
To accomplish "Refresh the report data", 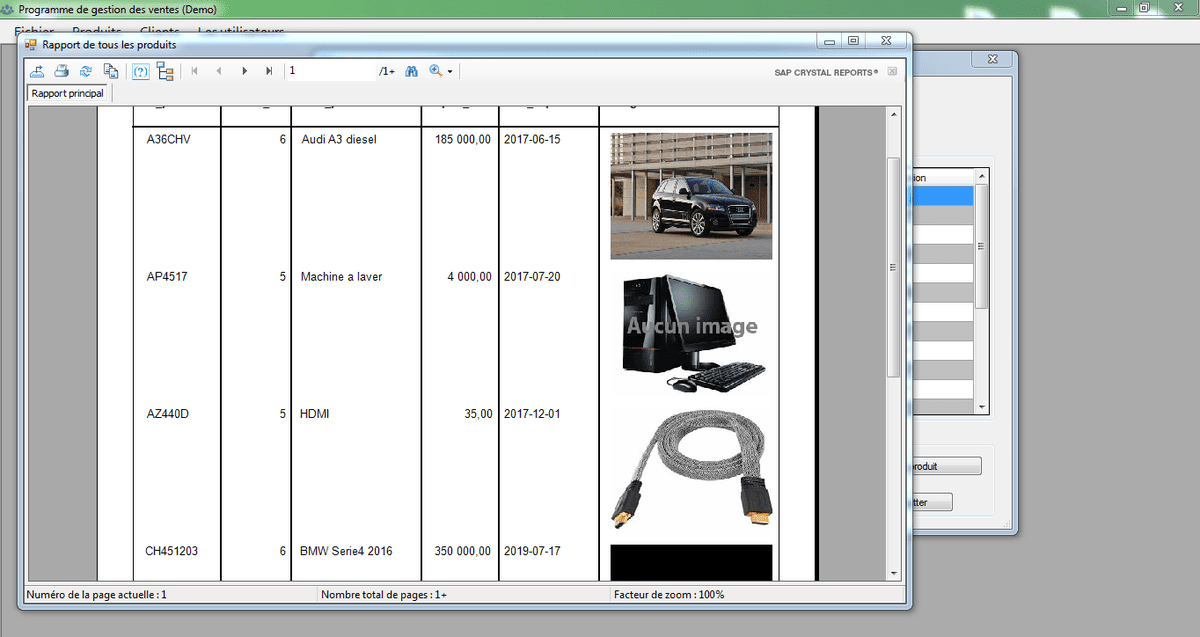I will pyautogui.click(x=86, y=71).
